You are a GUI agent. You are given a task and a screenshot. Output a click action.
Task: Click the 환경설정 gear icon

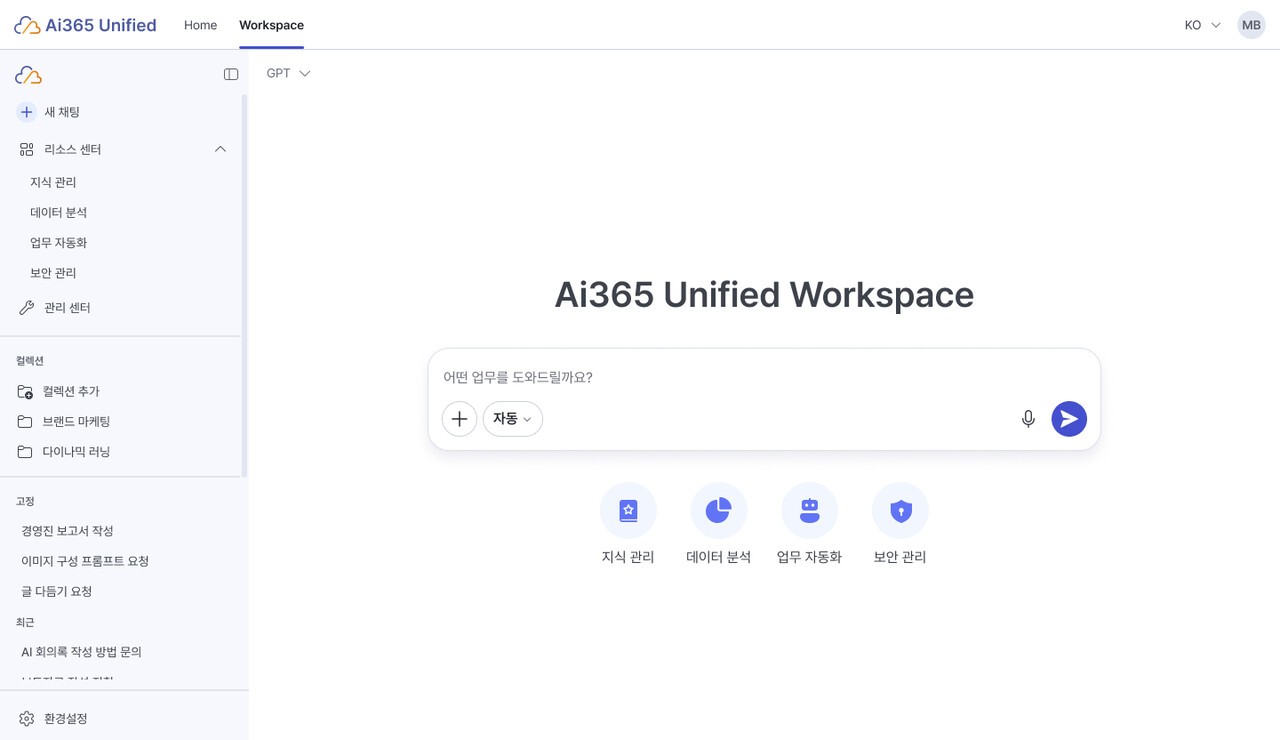tap(27, 718)
